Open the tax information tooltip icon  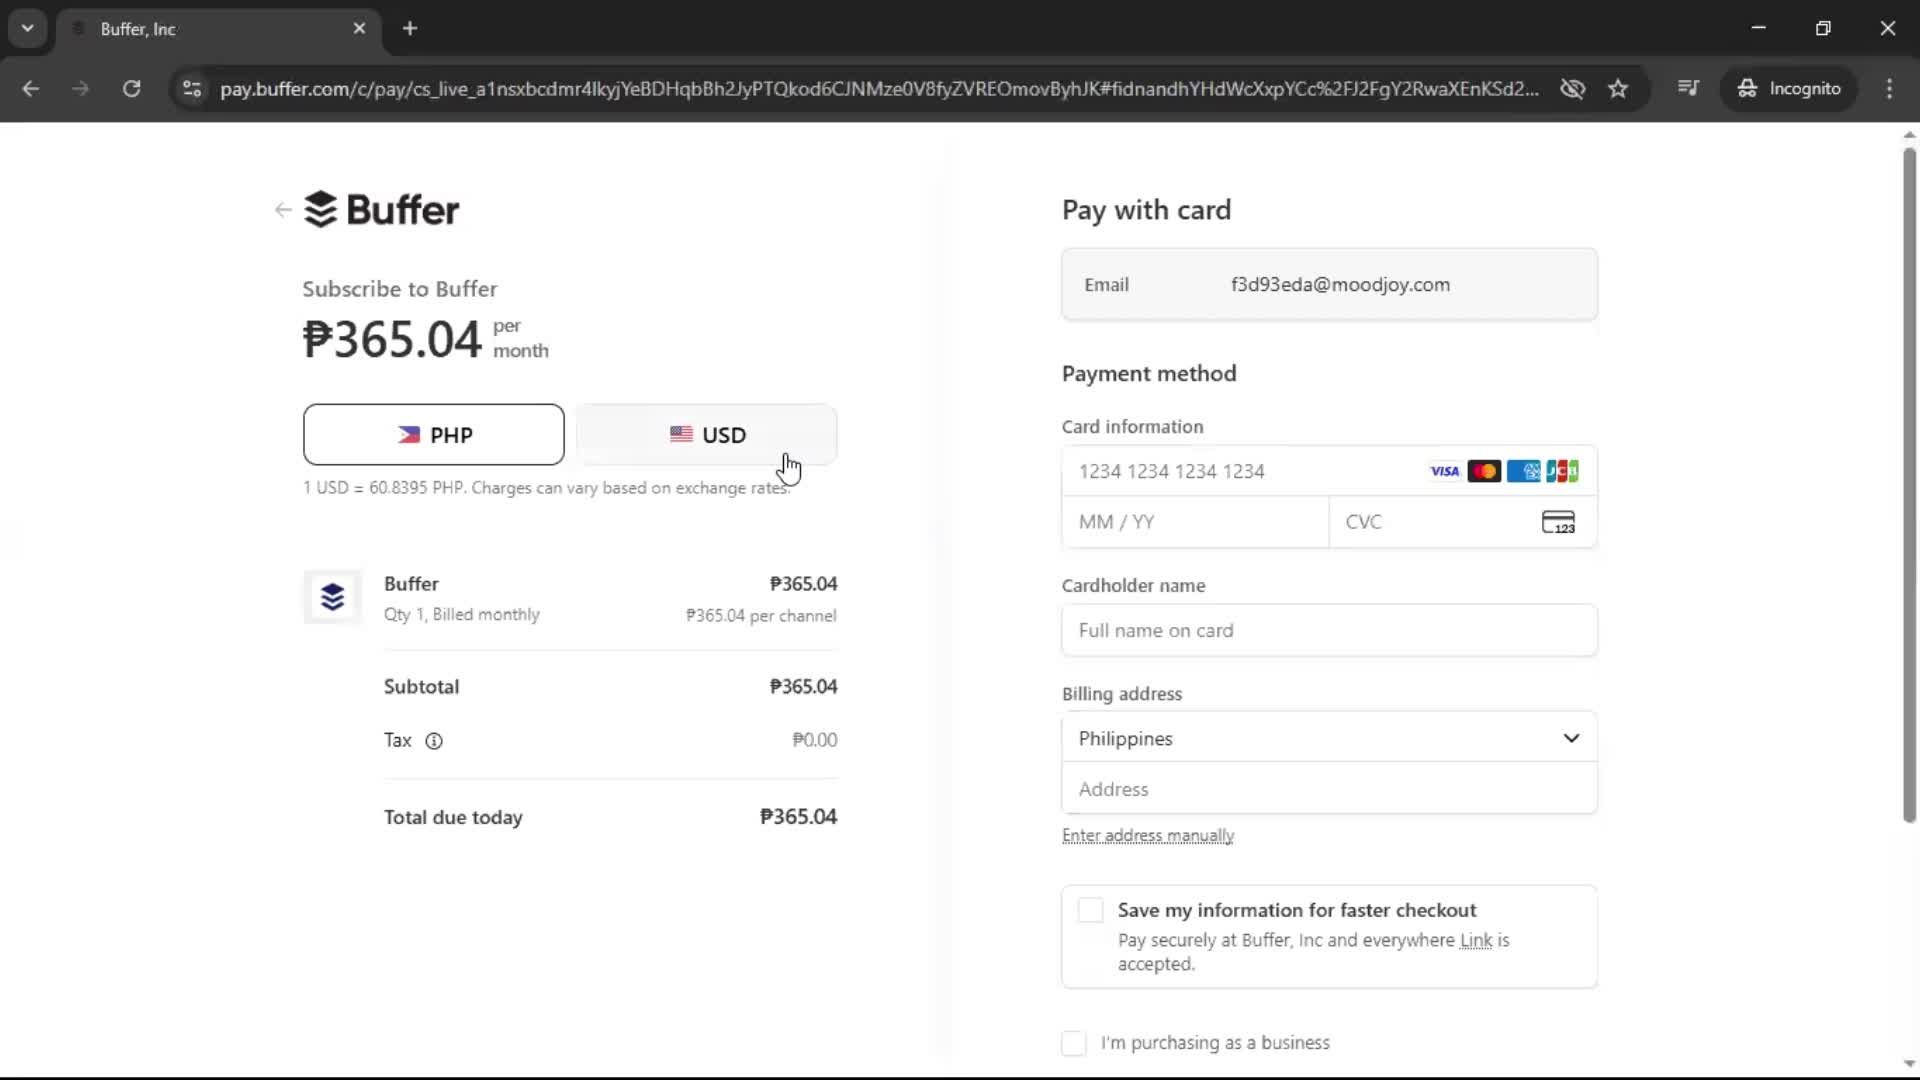click(x=433, y=741)
